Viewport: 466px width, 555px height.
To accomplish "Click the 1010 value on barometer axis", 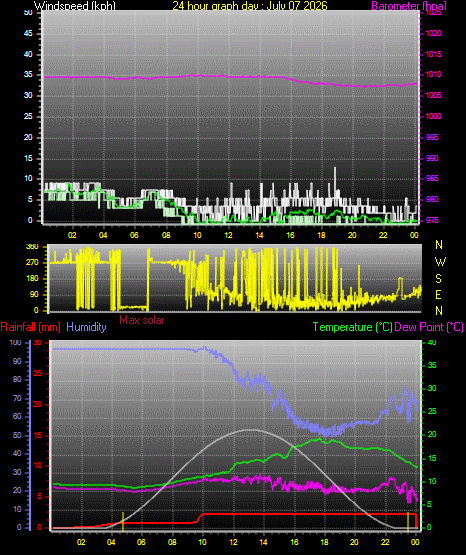I will [433, 75].
